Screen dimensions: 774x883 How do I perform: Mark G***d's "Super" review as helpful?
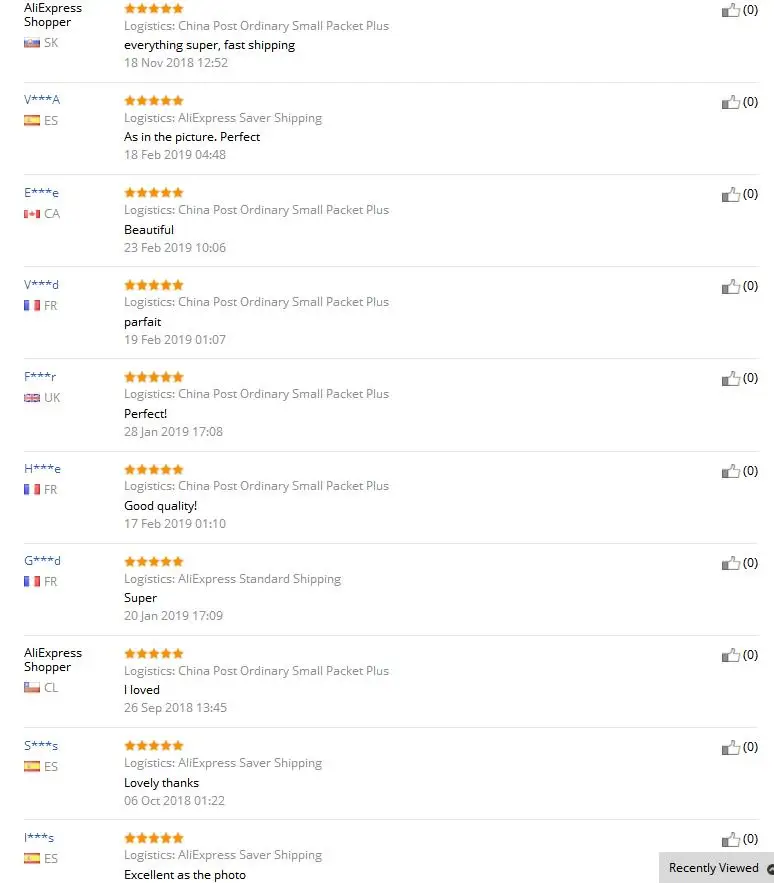tap(731, 563)
